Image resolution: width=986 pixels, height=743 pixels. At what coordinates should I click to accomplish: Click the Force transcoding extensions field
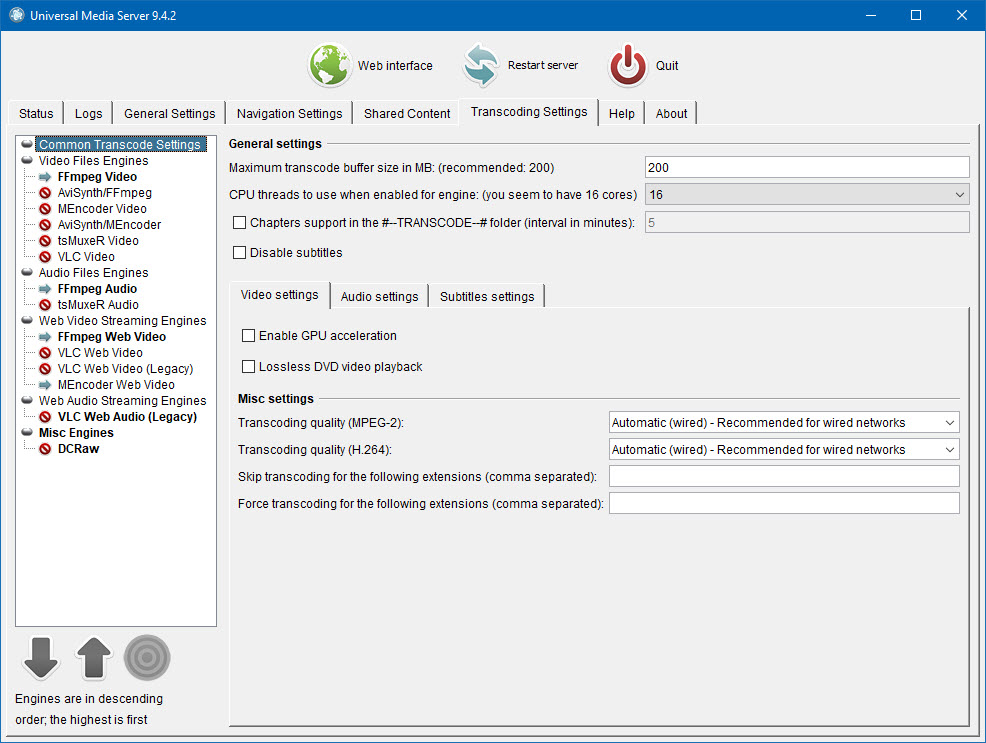click(x=784, y=504)
